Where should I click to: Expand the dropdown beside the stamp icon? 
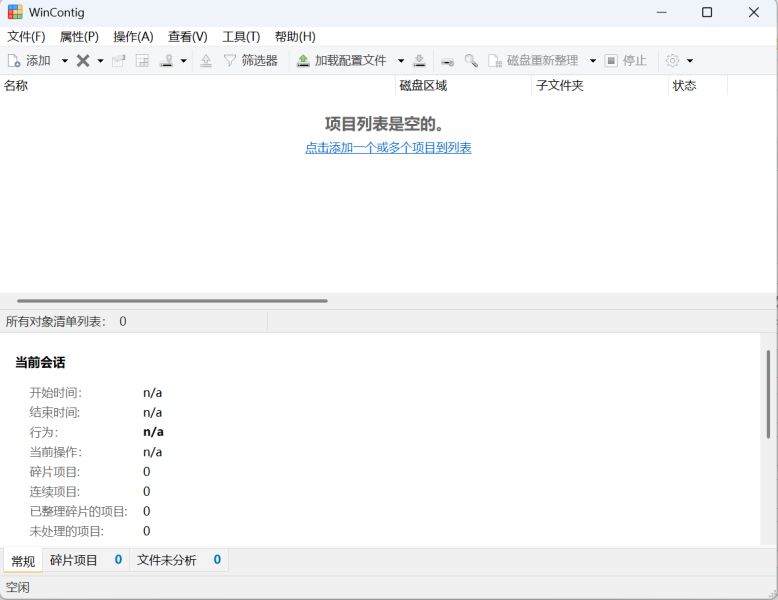pyautogui.click(x=184, y=61)
